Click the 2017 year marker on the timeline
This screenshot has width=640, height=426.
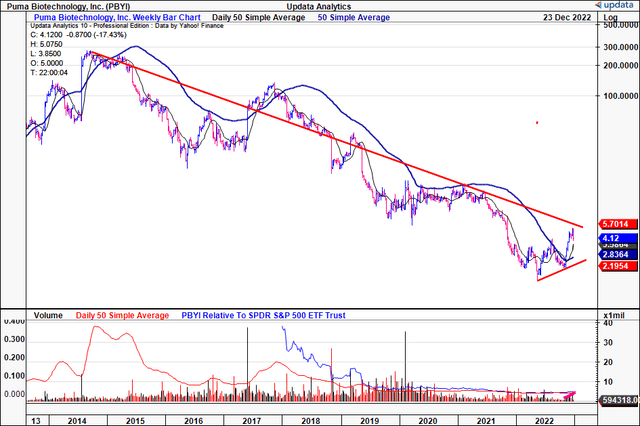[252, 421]
